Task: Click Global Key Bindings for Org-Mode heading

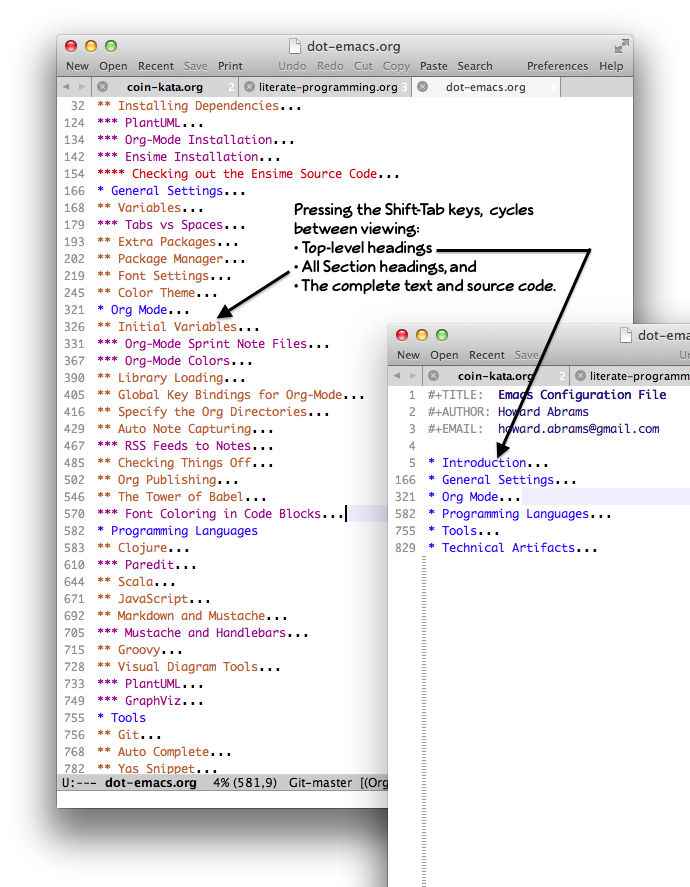Action: coord(231,395)
